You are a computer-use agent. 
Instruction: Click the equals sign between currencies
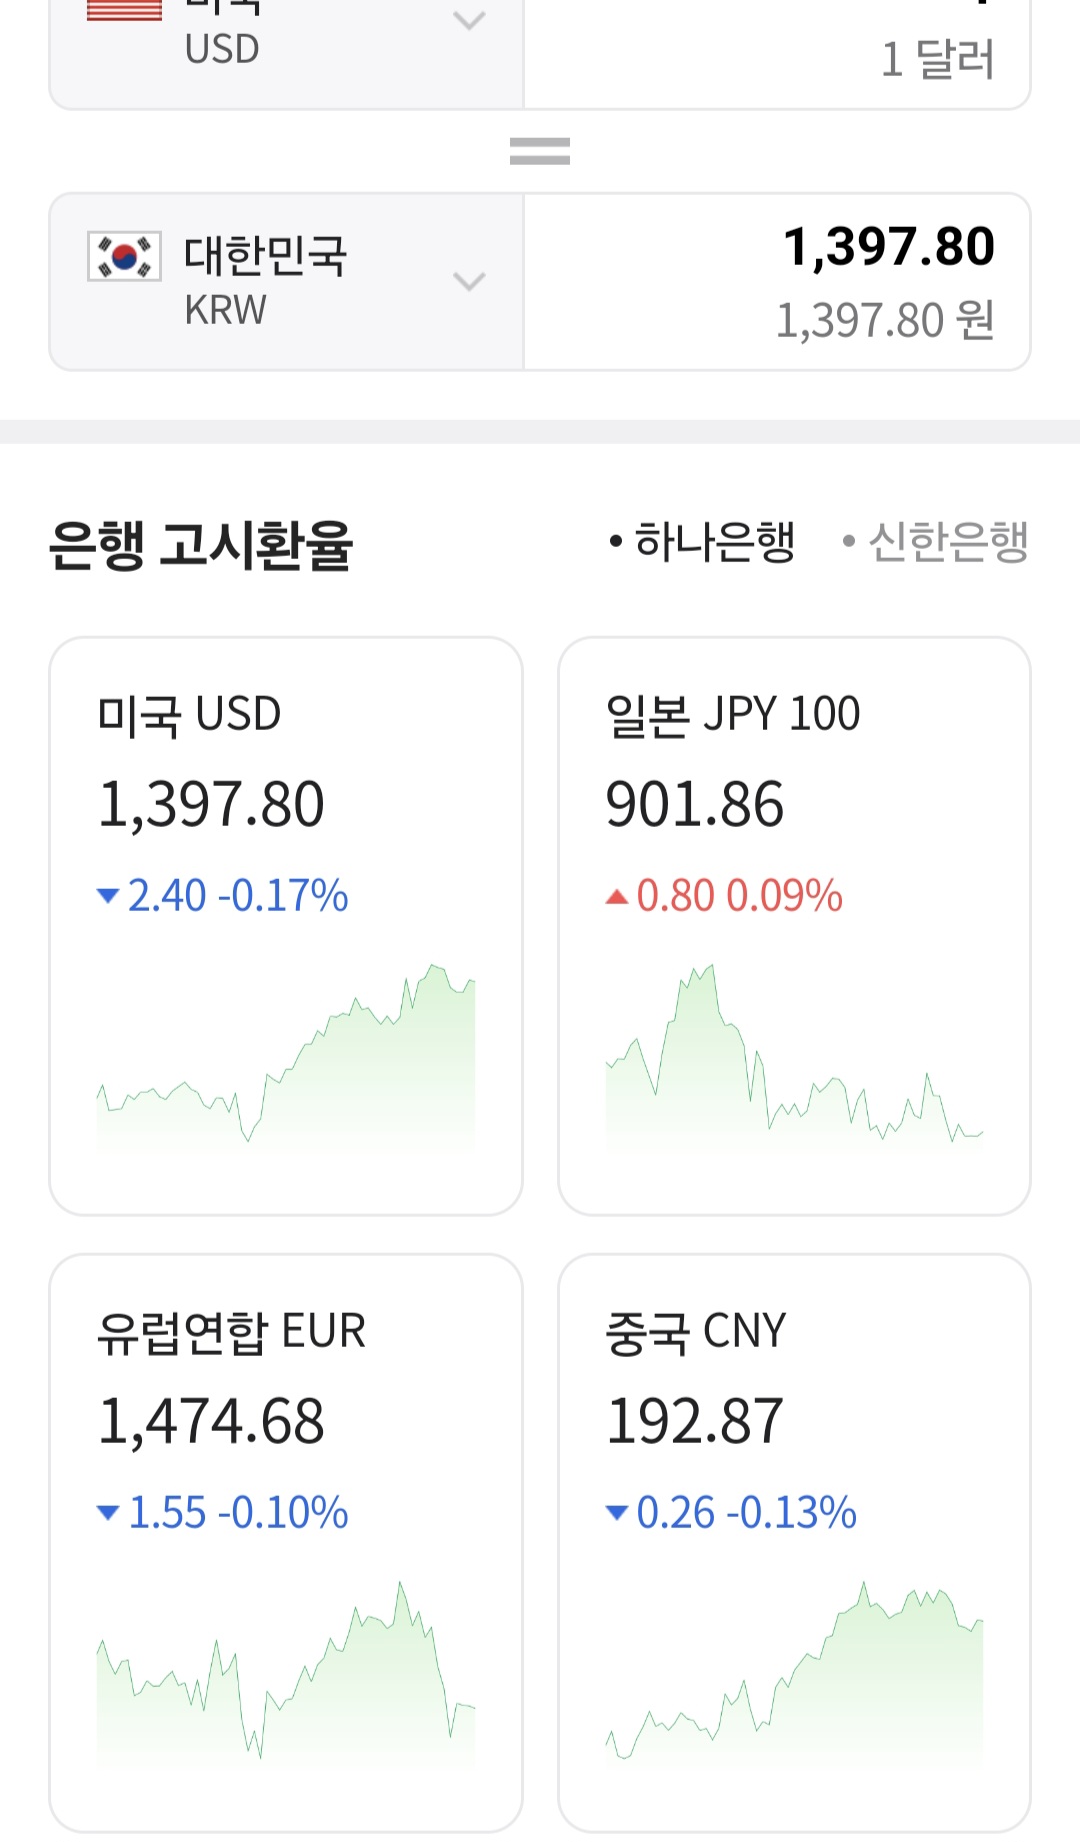[x=540, y=151]
